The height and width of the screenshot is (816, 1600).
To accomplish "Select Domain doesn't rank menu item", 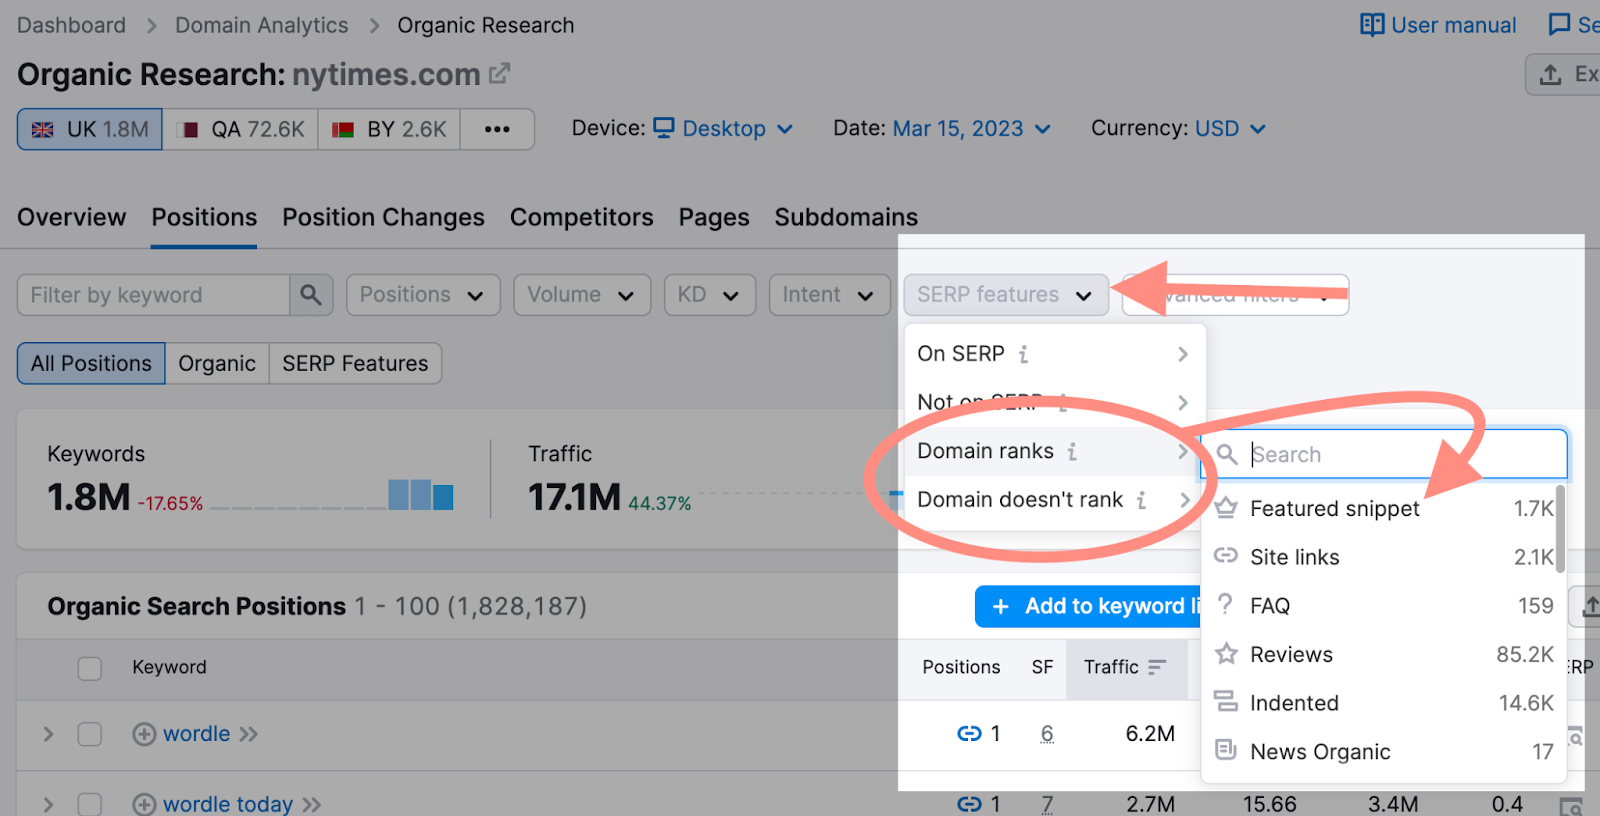I will pos(1020,500).
